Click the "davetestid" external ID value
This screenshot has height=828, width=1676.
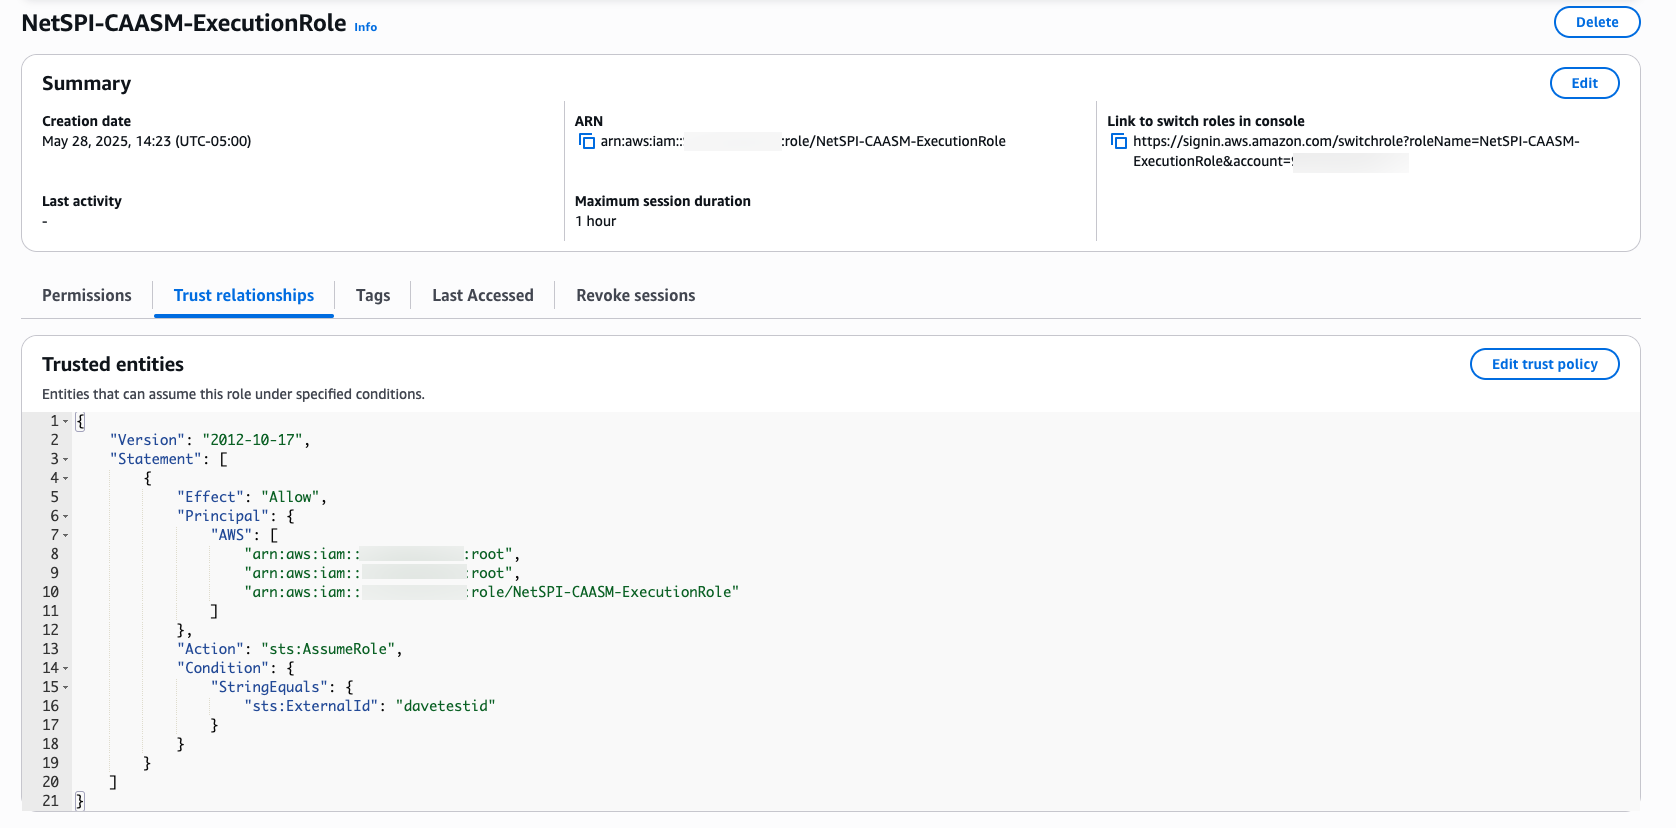(445, 706)
